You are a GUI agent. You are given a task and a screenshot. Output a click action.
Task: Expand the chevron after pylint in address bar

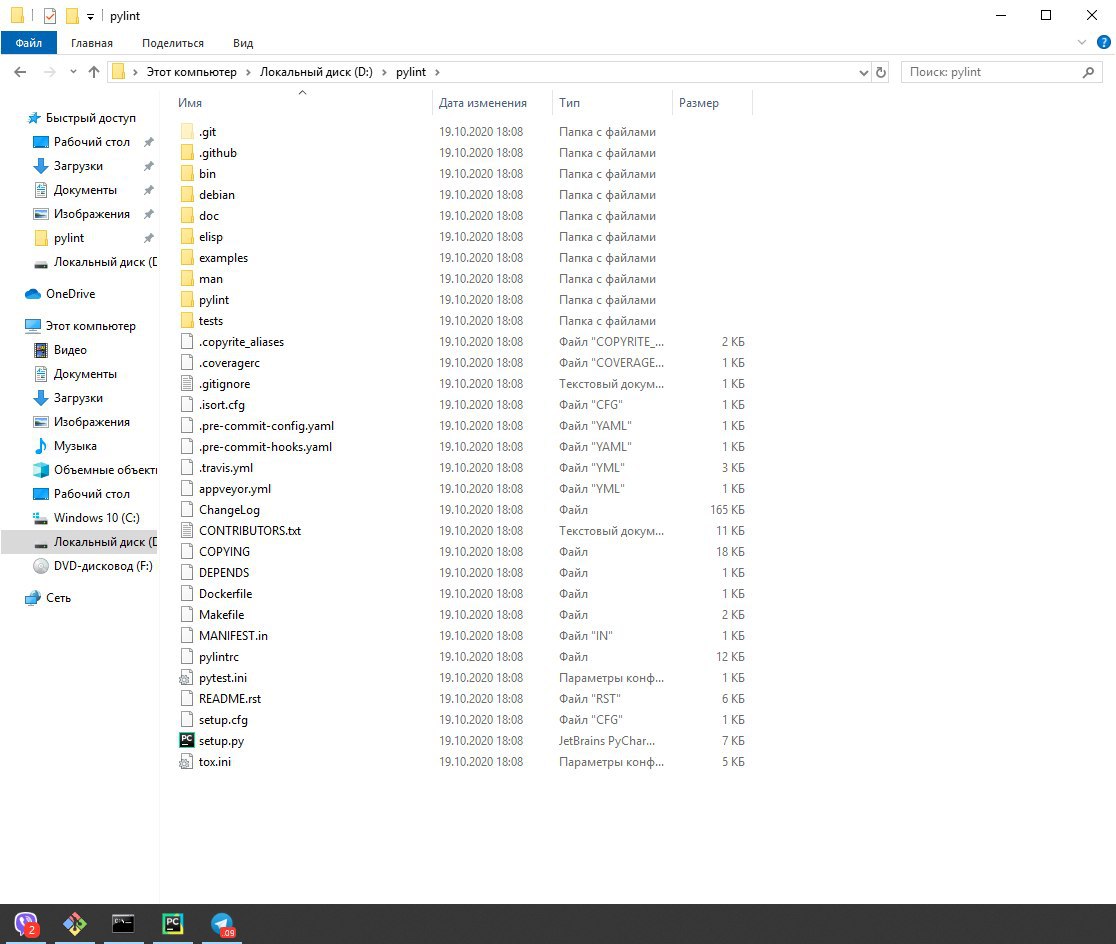[437, 72]
